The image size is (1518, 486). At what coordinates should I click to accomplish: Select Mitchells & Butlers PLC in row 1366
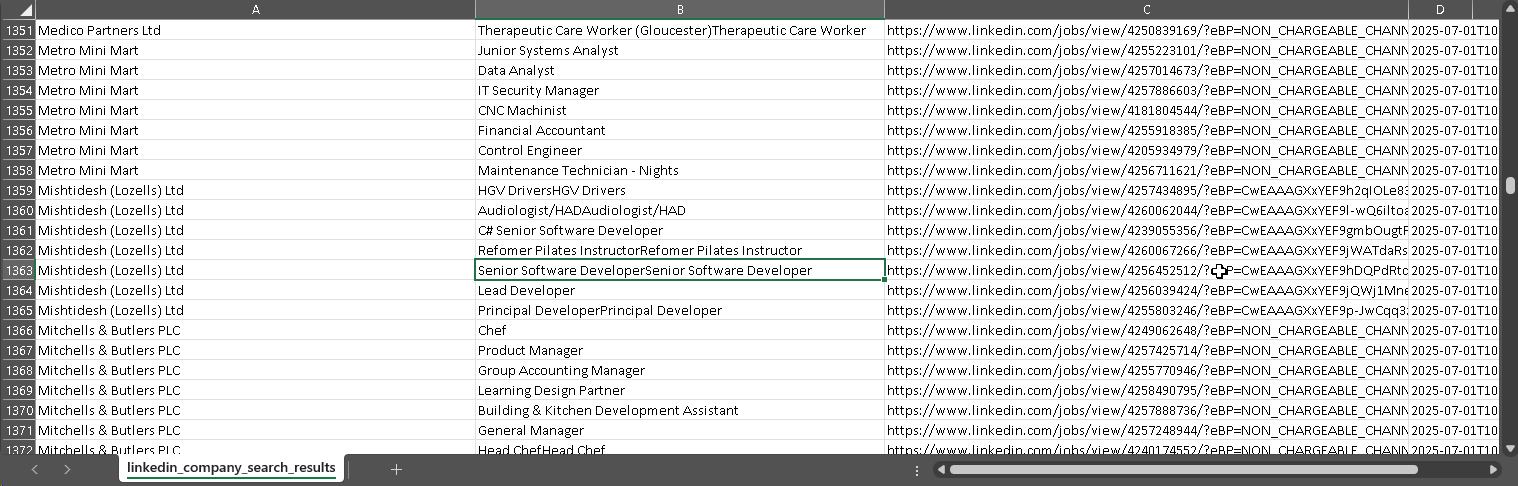click(x=256, y=330)
